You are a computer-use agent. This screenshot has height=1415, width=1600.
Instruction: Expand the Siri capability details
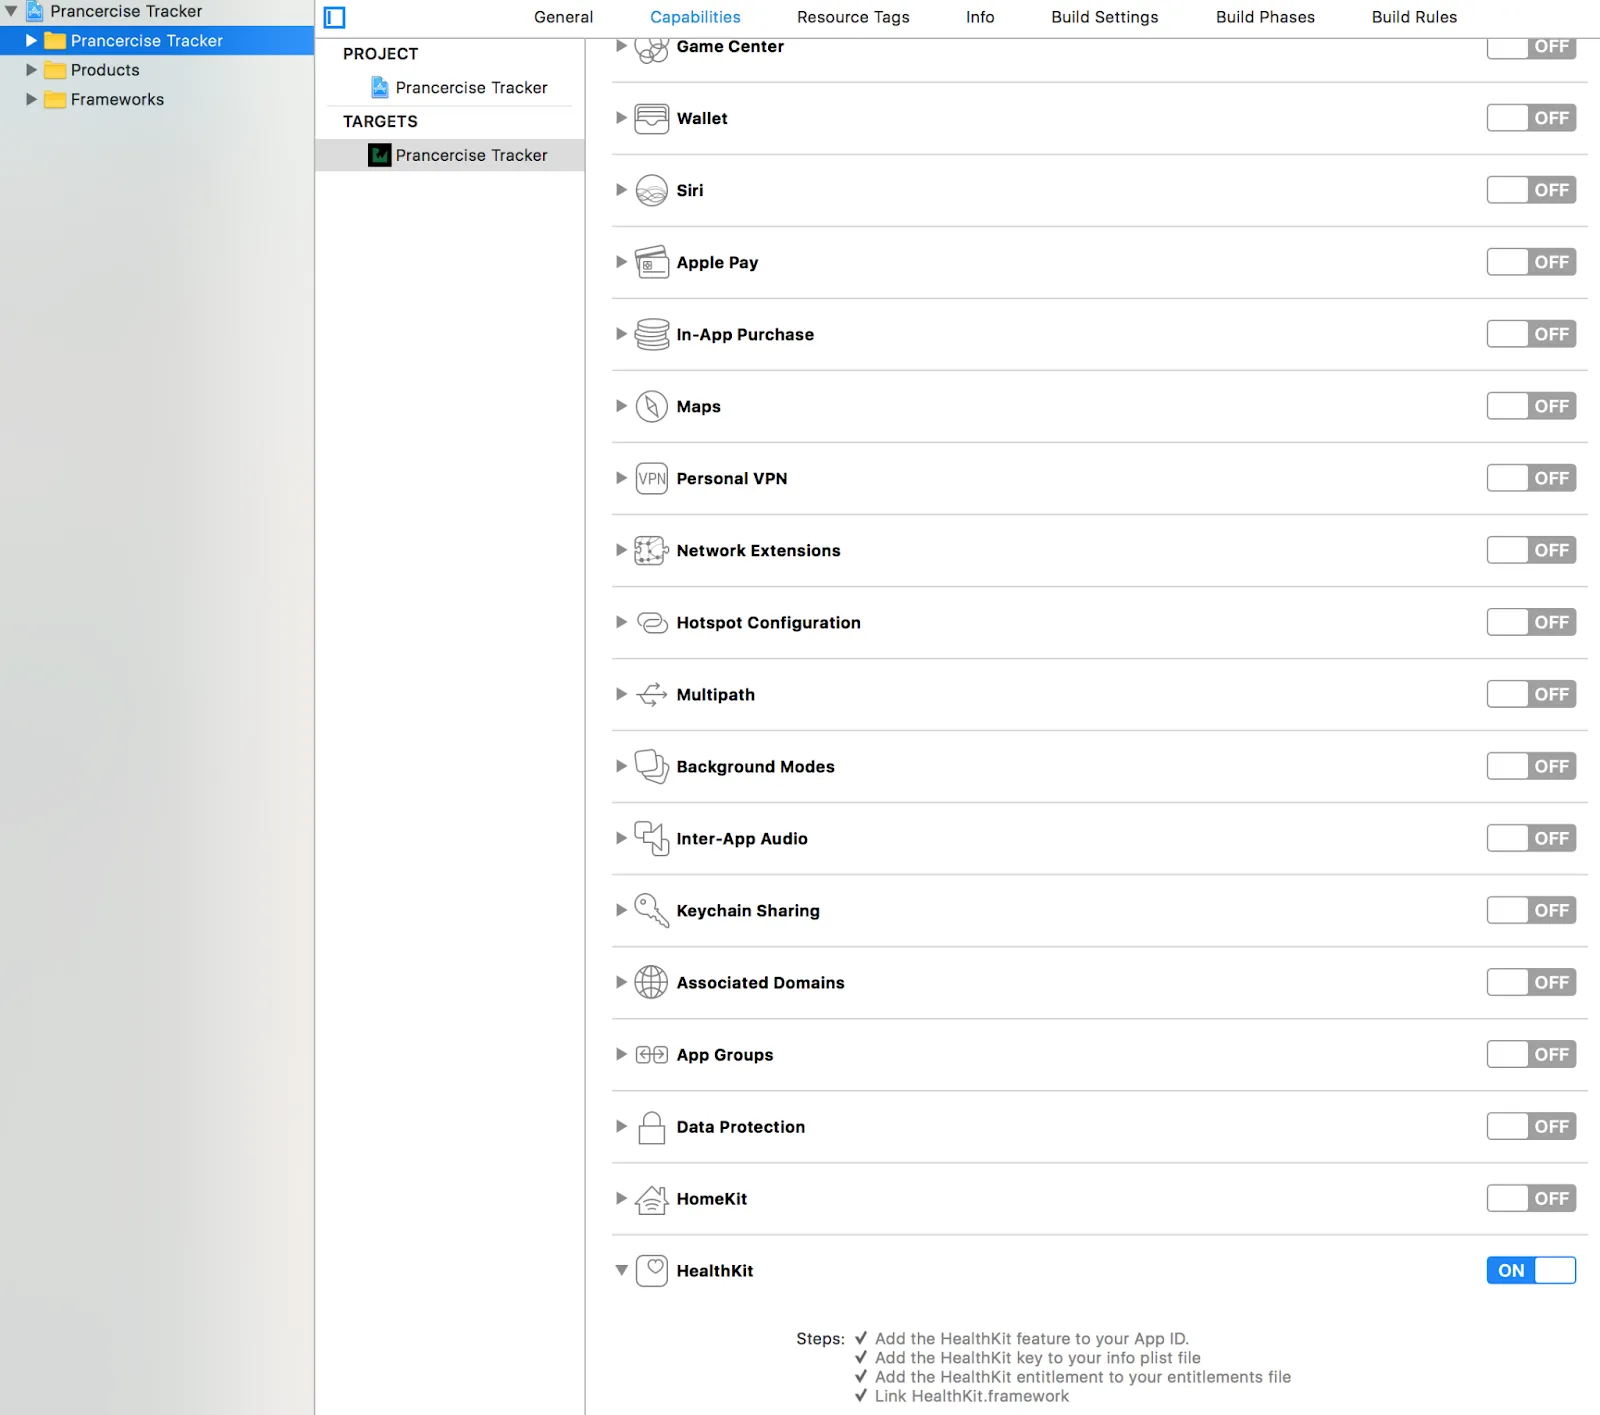(x=621, y=190)
